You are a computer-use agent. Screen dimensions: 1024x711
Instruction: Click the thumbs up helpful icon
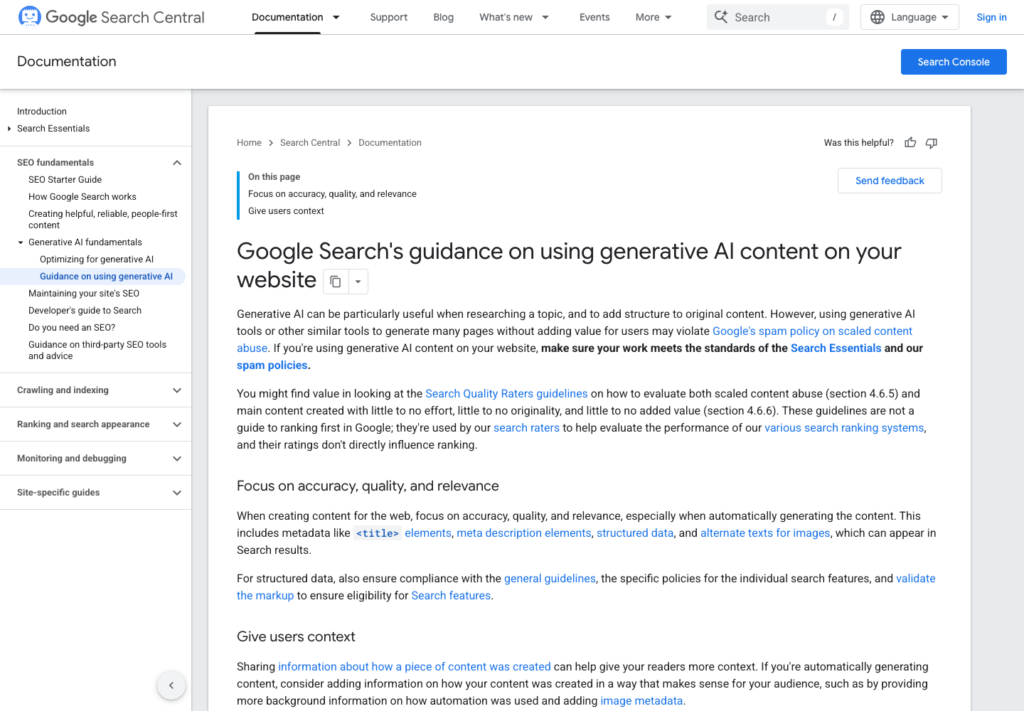(910, 142)
